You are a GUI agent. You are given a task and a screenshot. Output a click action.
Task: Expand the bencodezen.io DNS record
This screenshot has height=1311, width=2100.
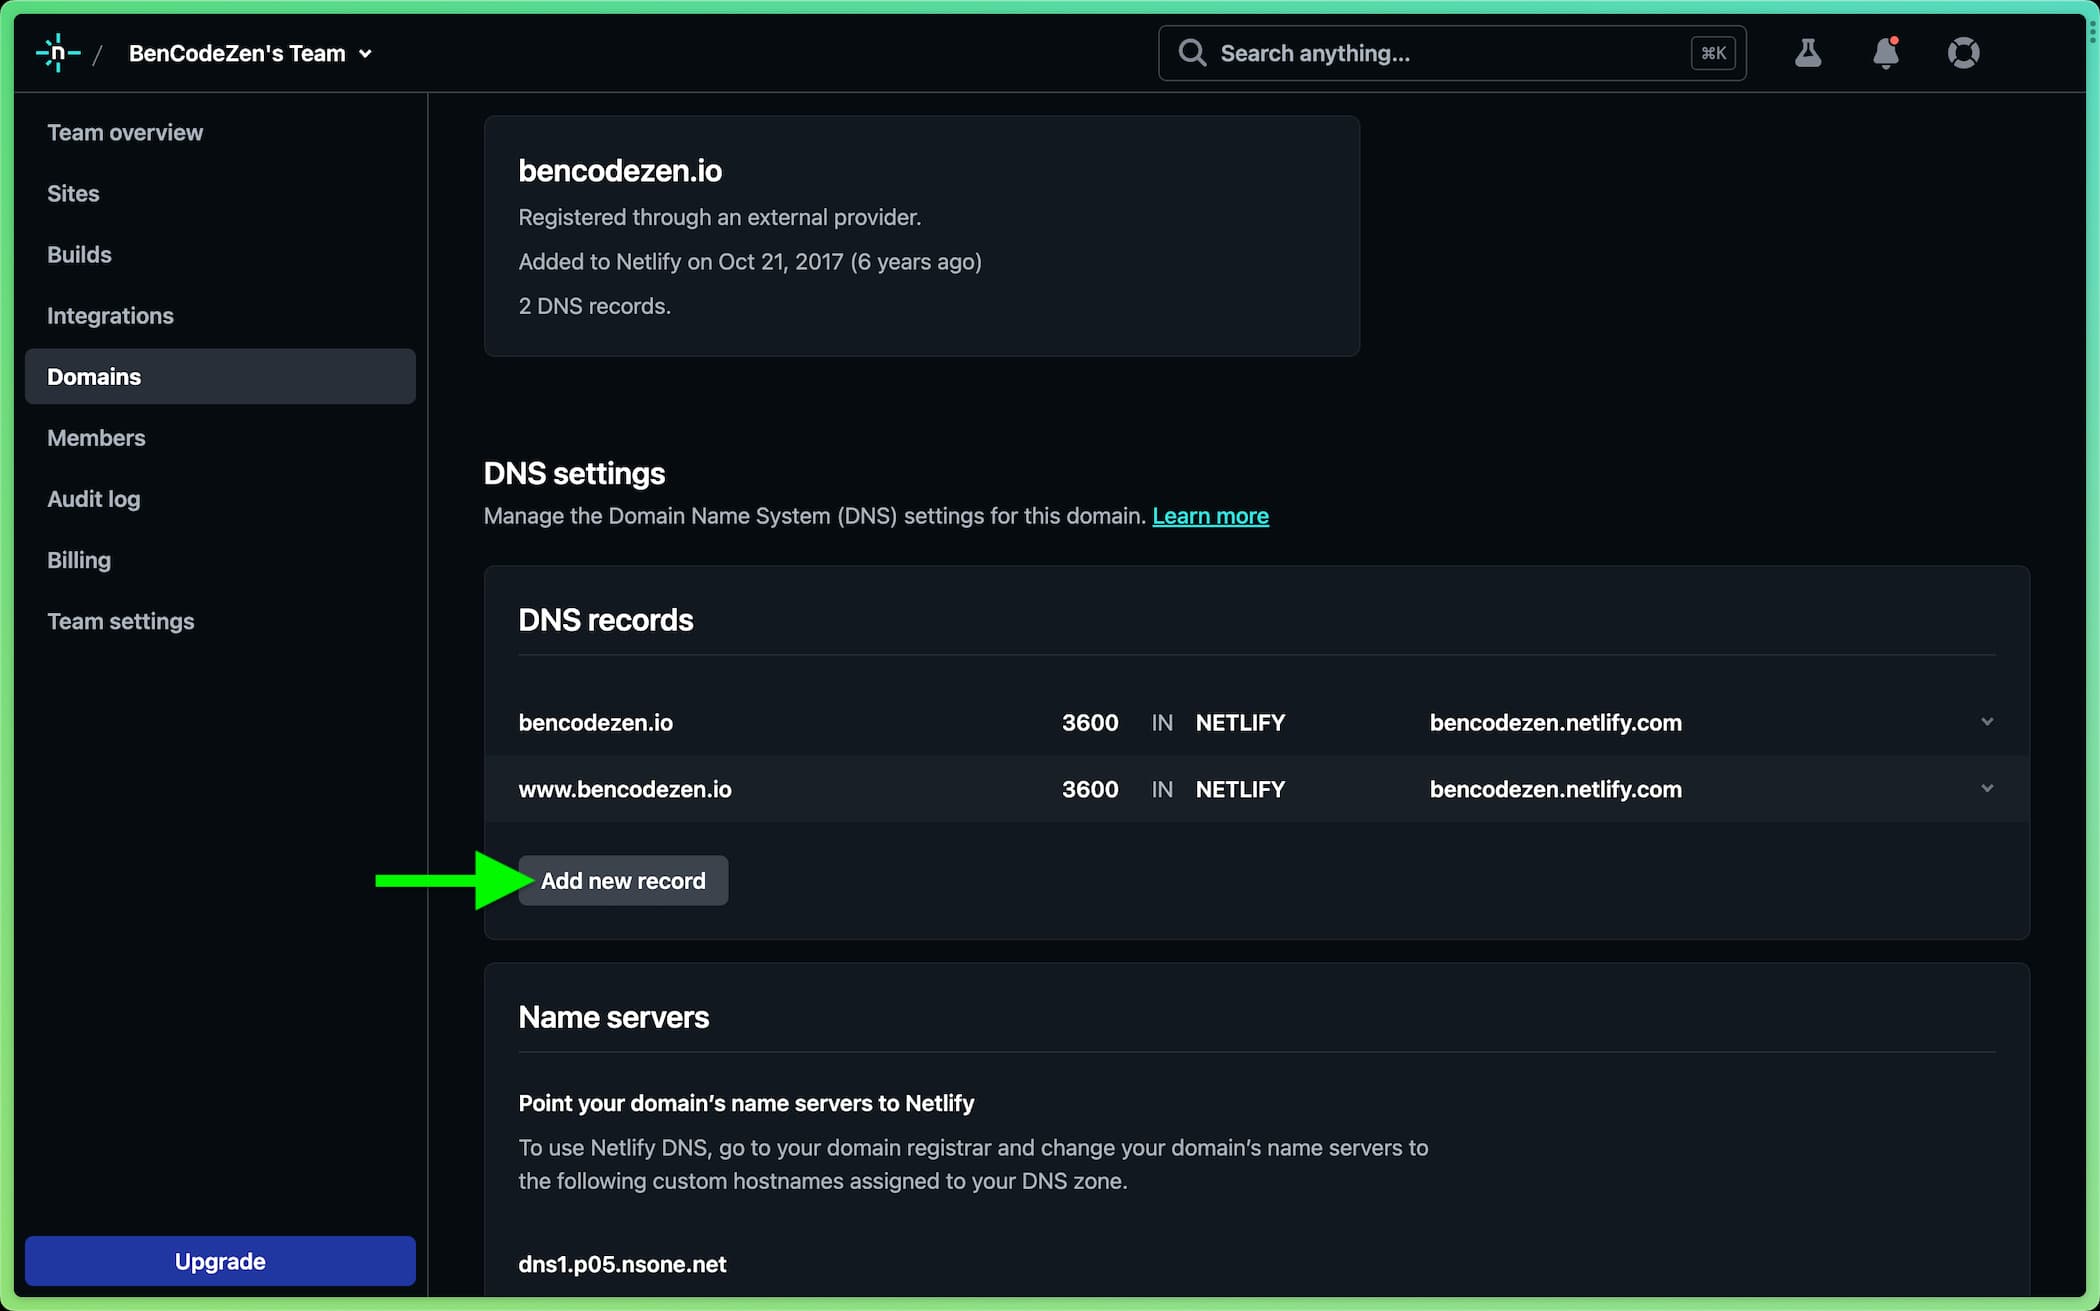[1986, 722]
